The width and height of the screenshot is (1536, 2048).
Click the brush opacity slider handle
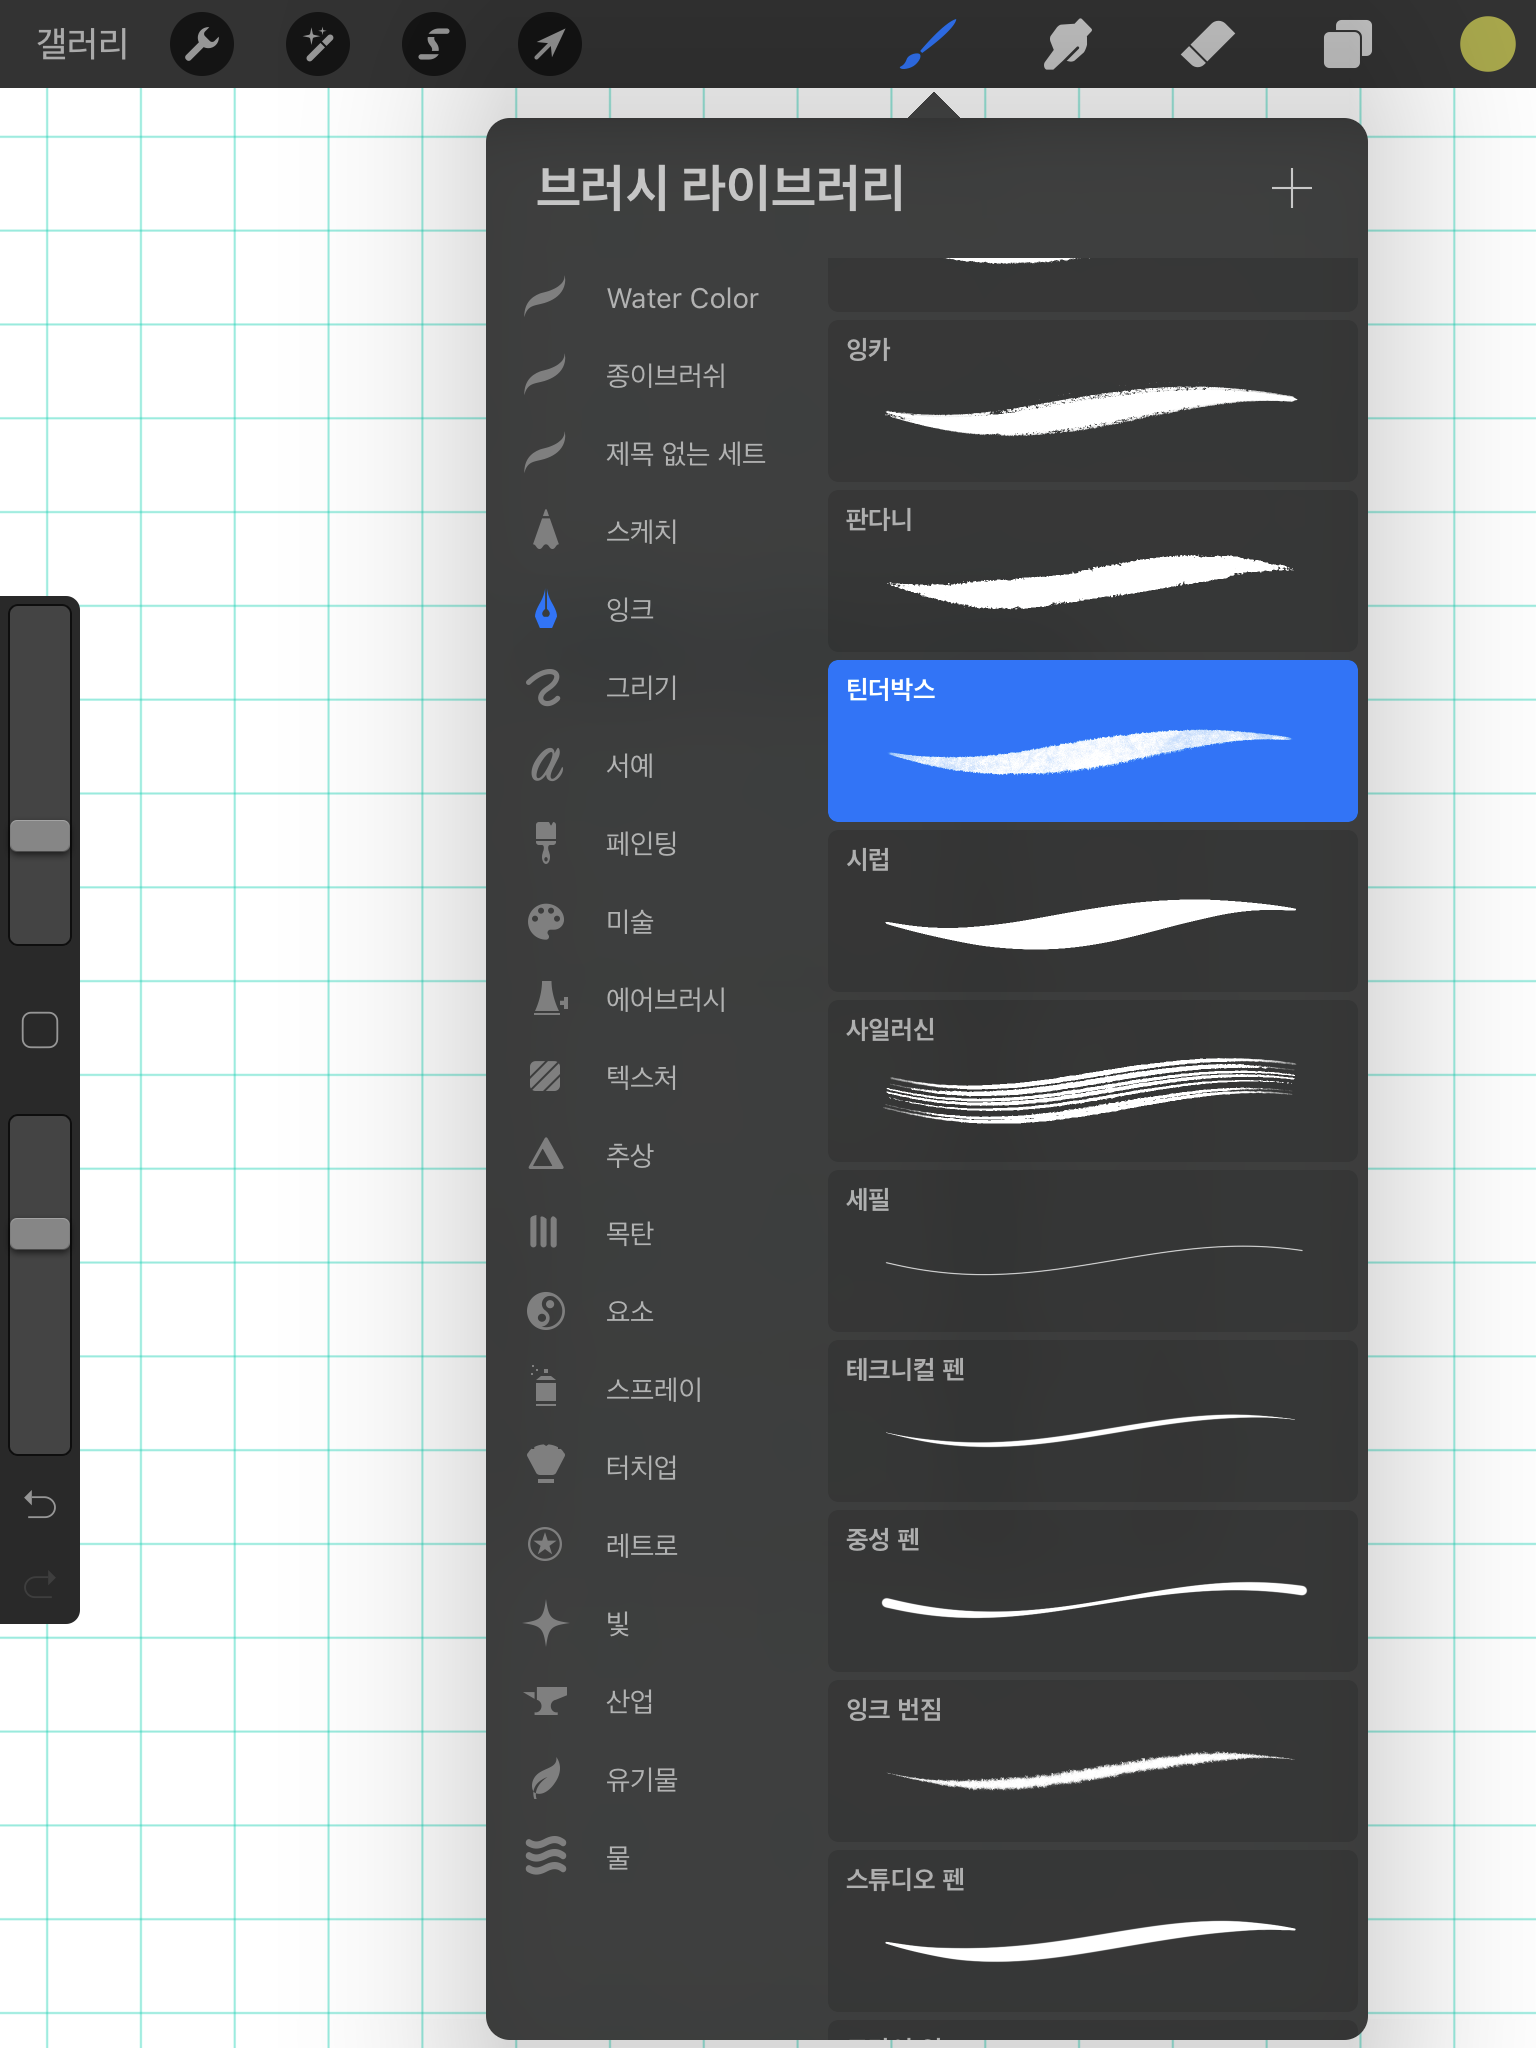[40, 1233]
